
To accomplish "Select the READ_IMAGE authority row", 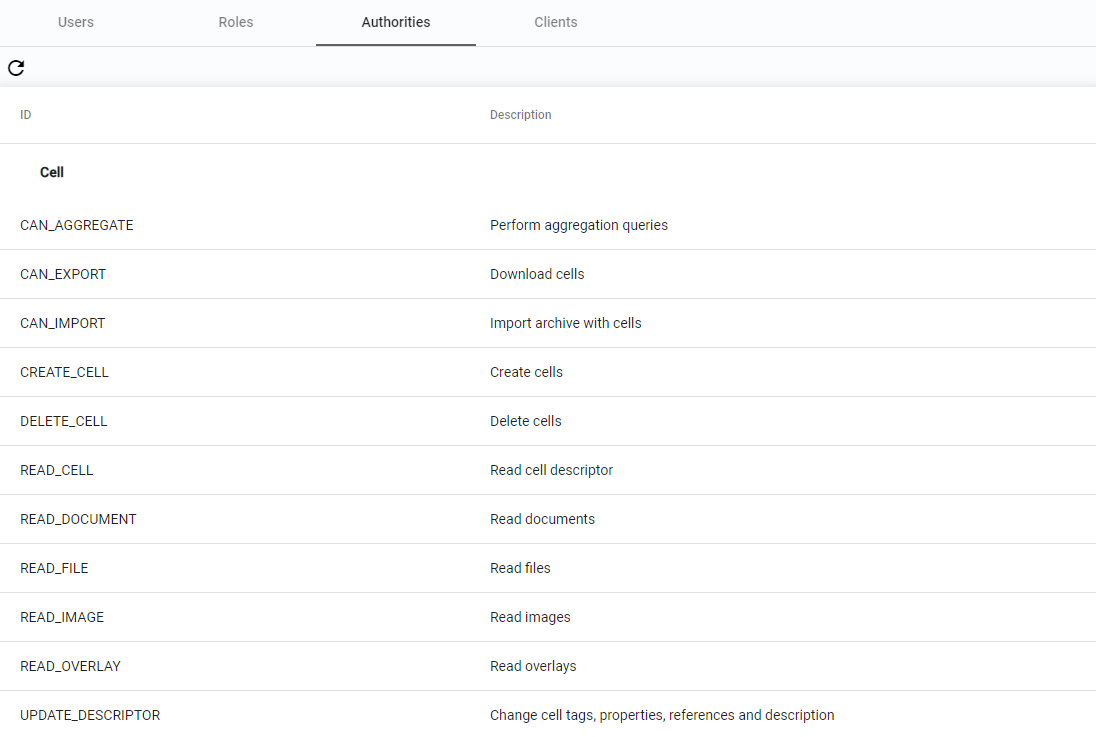I will (x=62, y=617).
